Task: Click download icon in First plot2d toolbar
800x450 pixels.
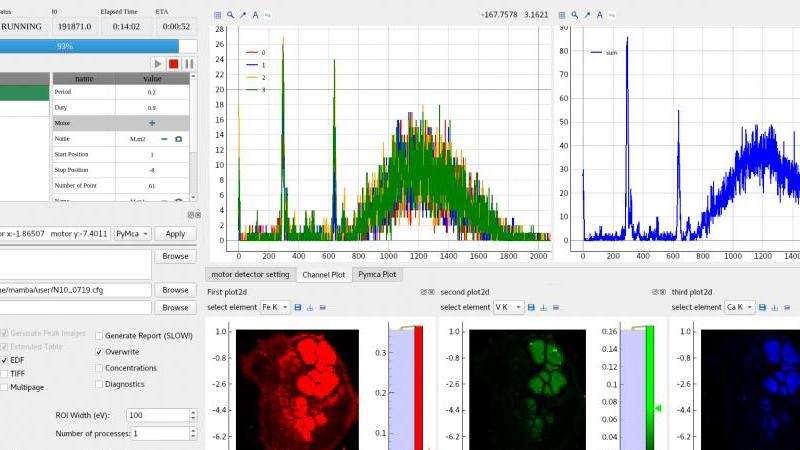Action: point(310,307)
